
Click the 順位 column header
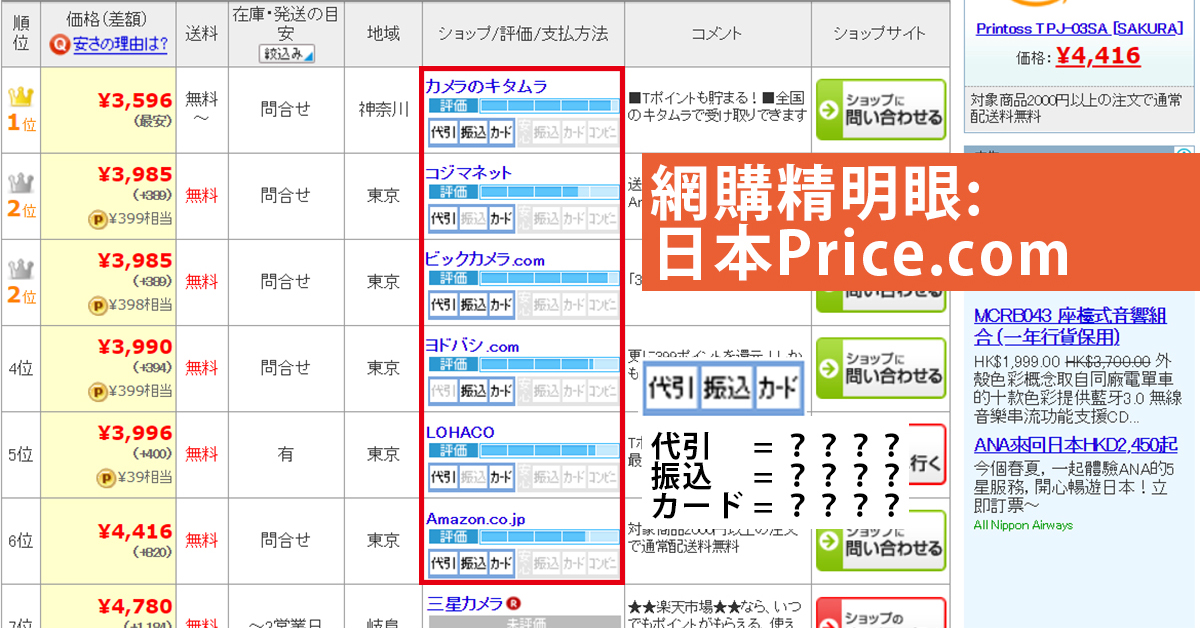21,33
